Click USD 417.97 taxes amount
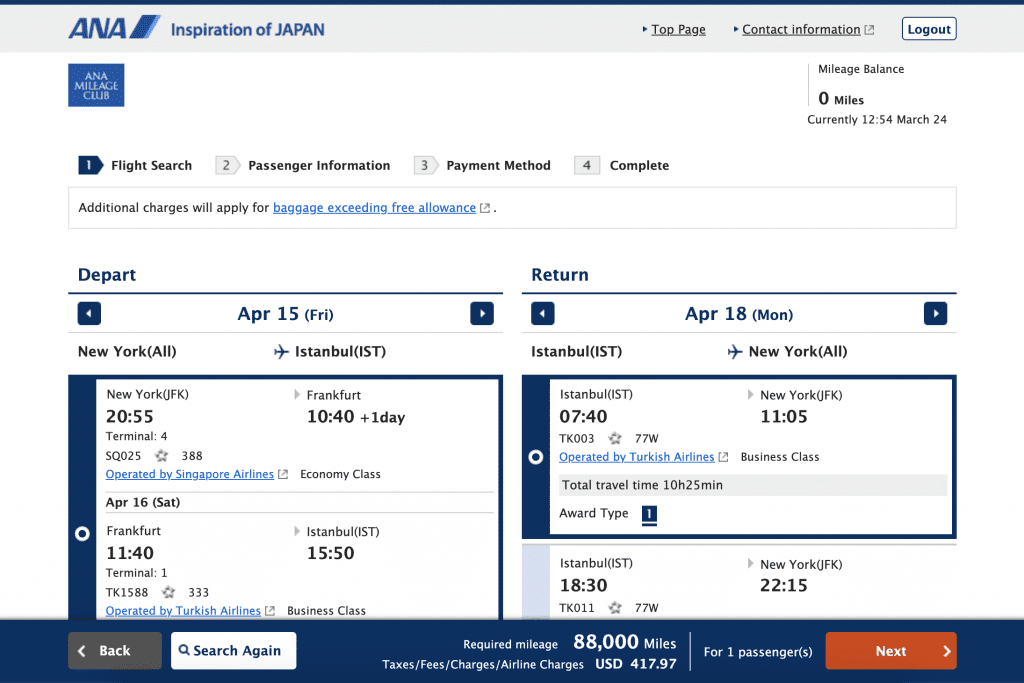Screen dimensions: 1024x683 (x=635, y=664)
